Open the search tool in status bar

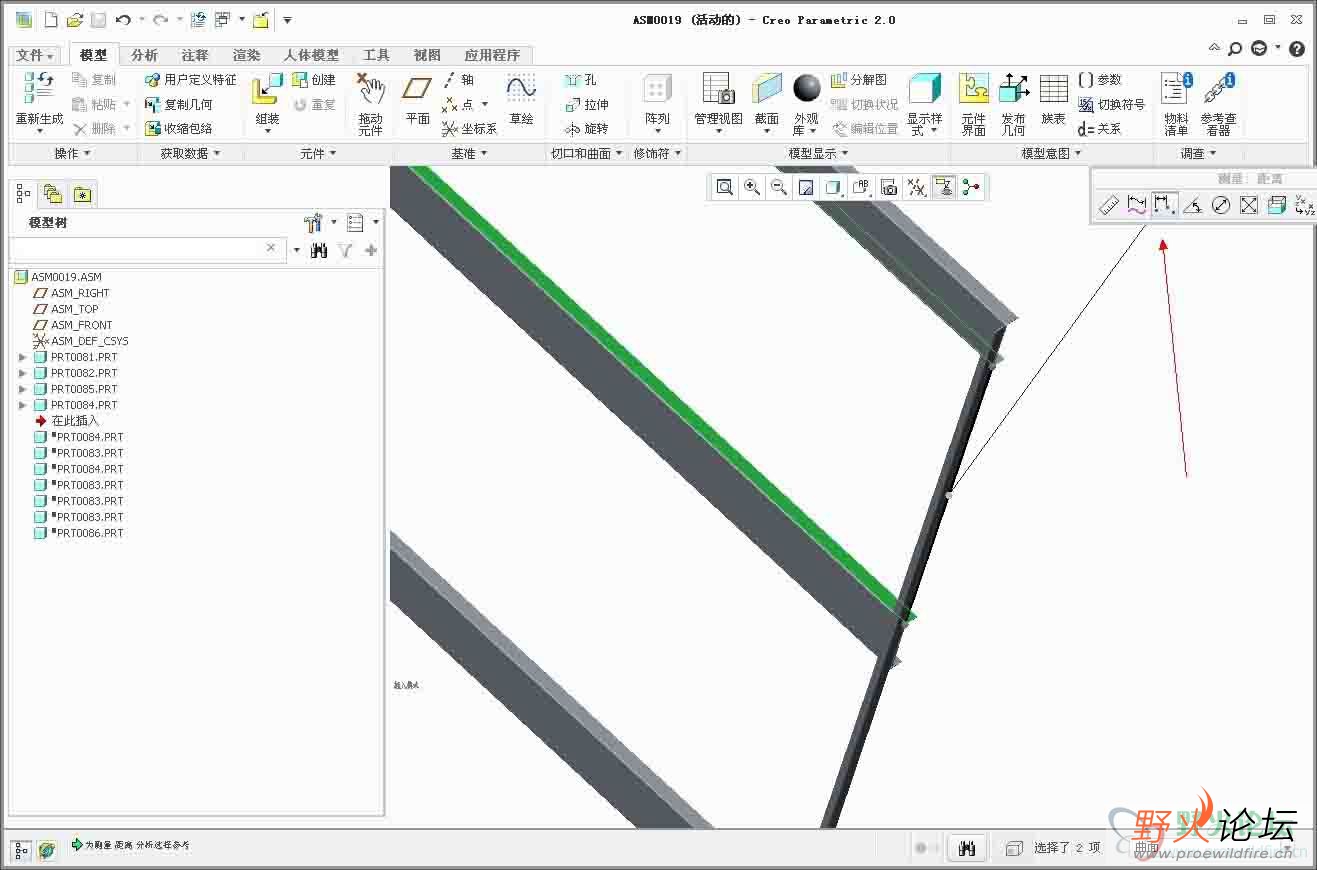click(x=967, y=848)
